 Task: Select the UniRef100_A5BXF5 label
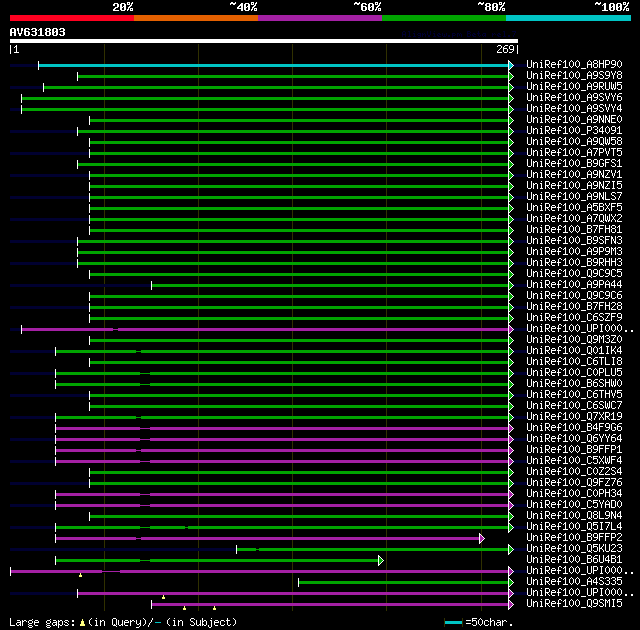tap(574, 208)
